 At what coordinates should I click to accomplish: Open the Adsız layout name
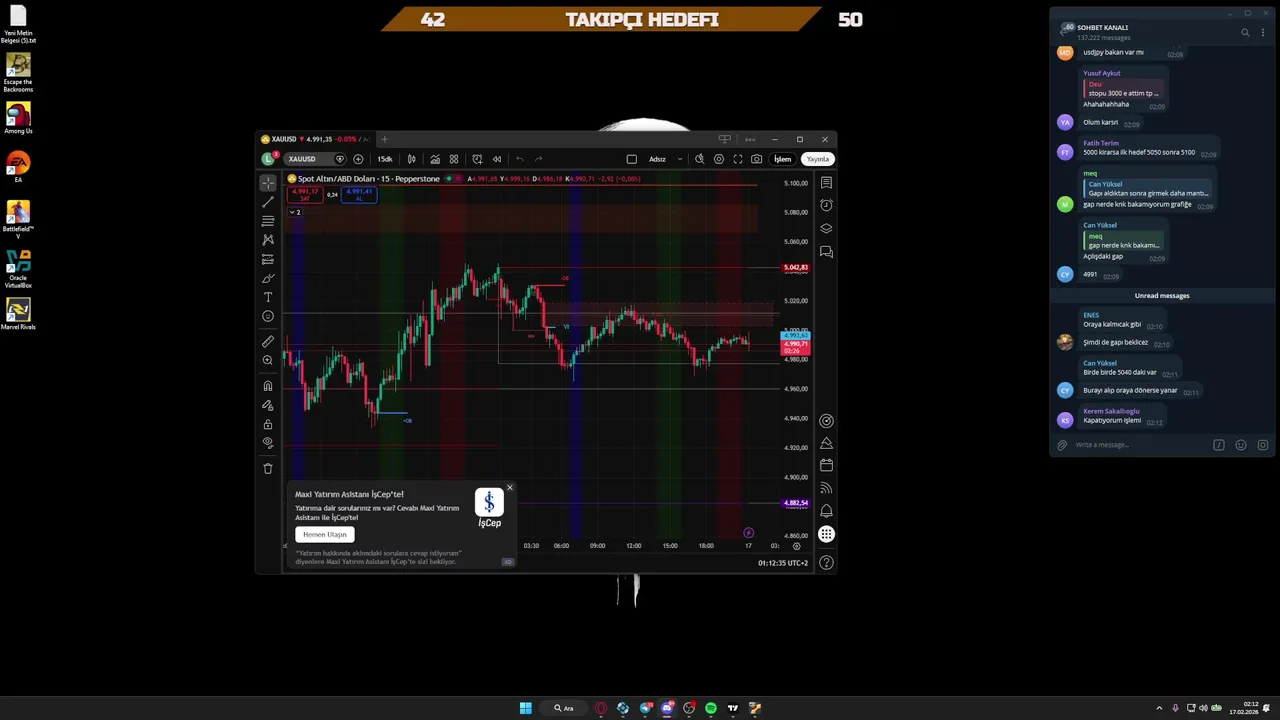click(x=657, y=159)
